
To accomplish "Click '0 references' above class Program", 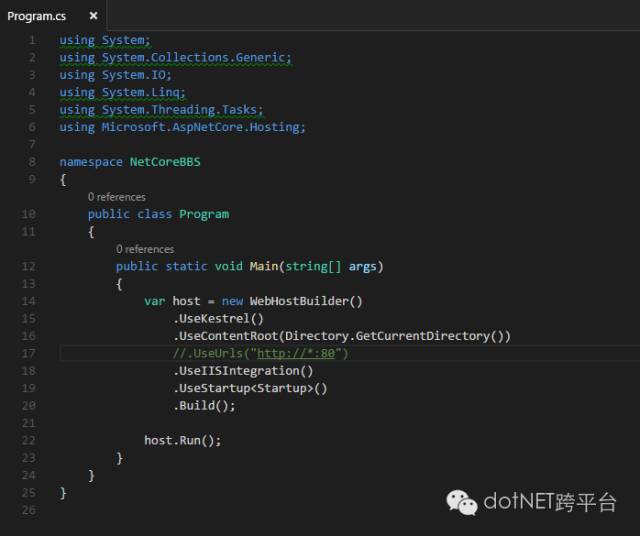I will (x=117, y=197).
